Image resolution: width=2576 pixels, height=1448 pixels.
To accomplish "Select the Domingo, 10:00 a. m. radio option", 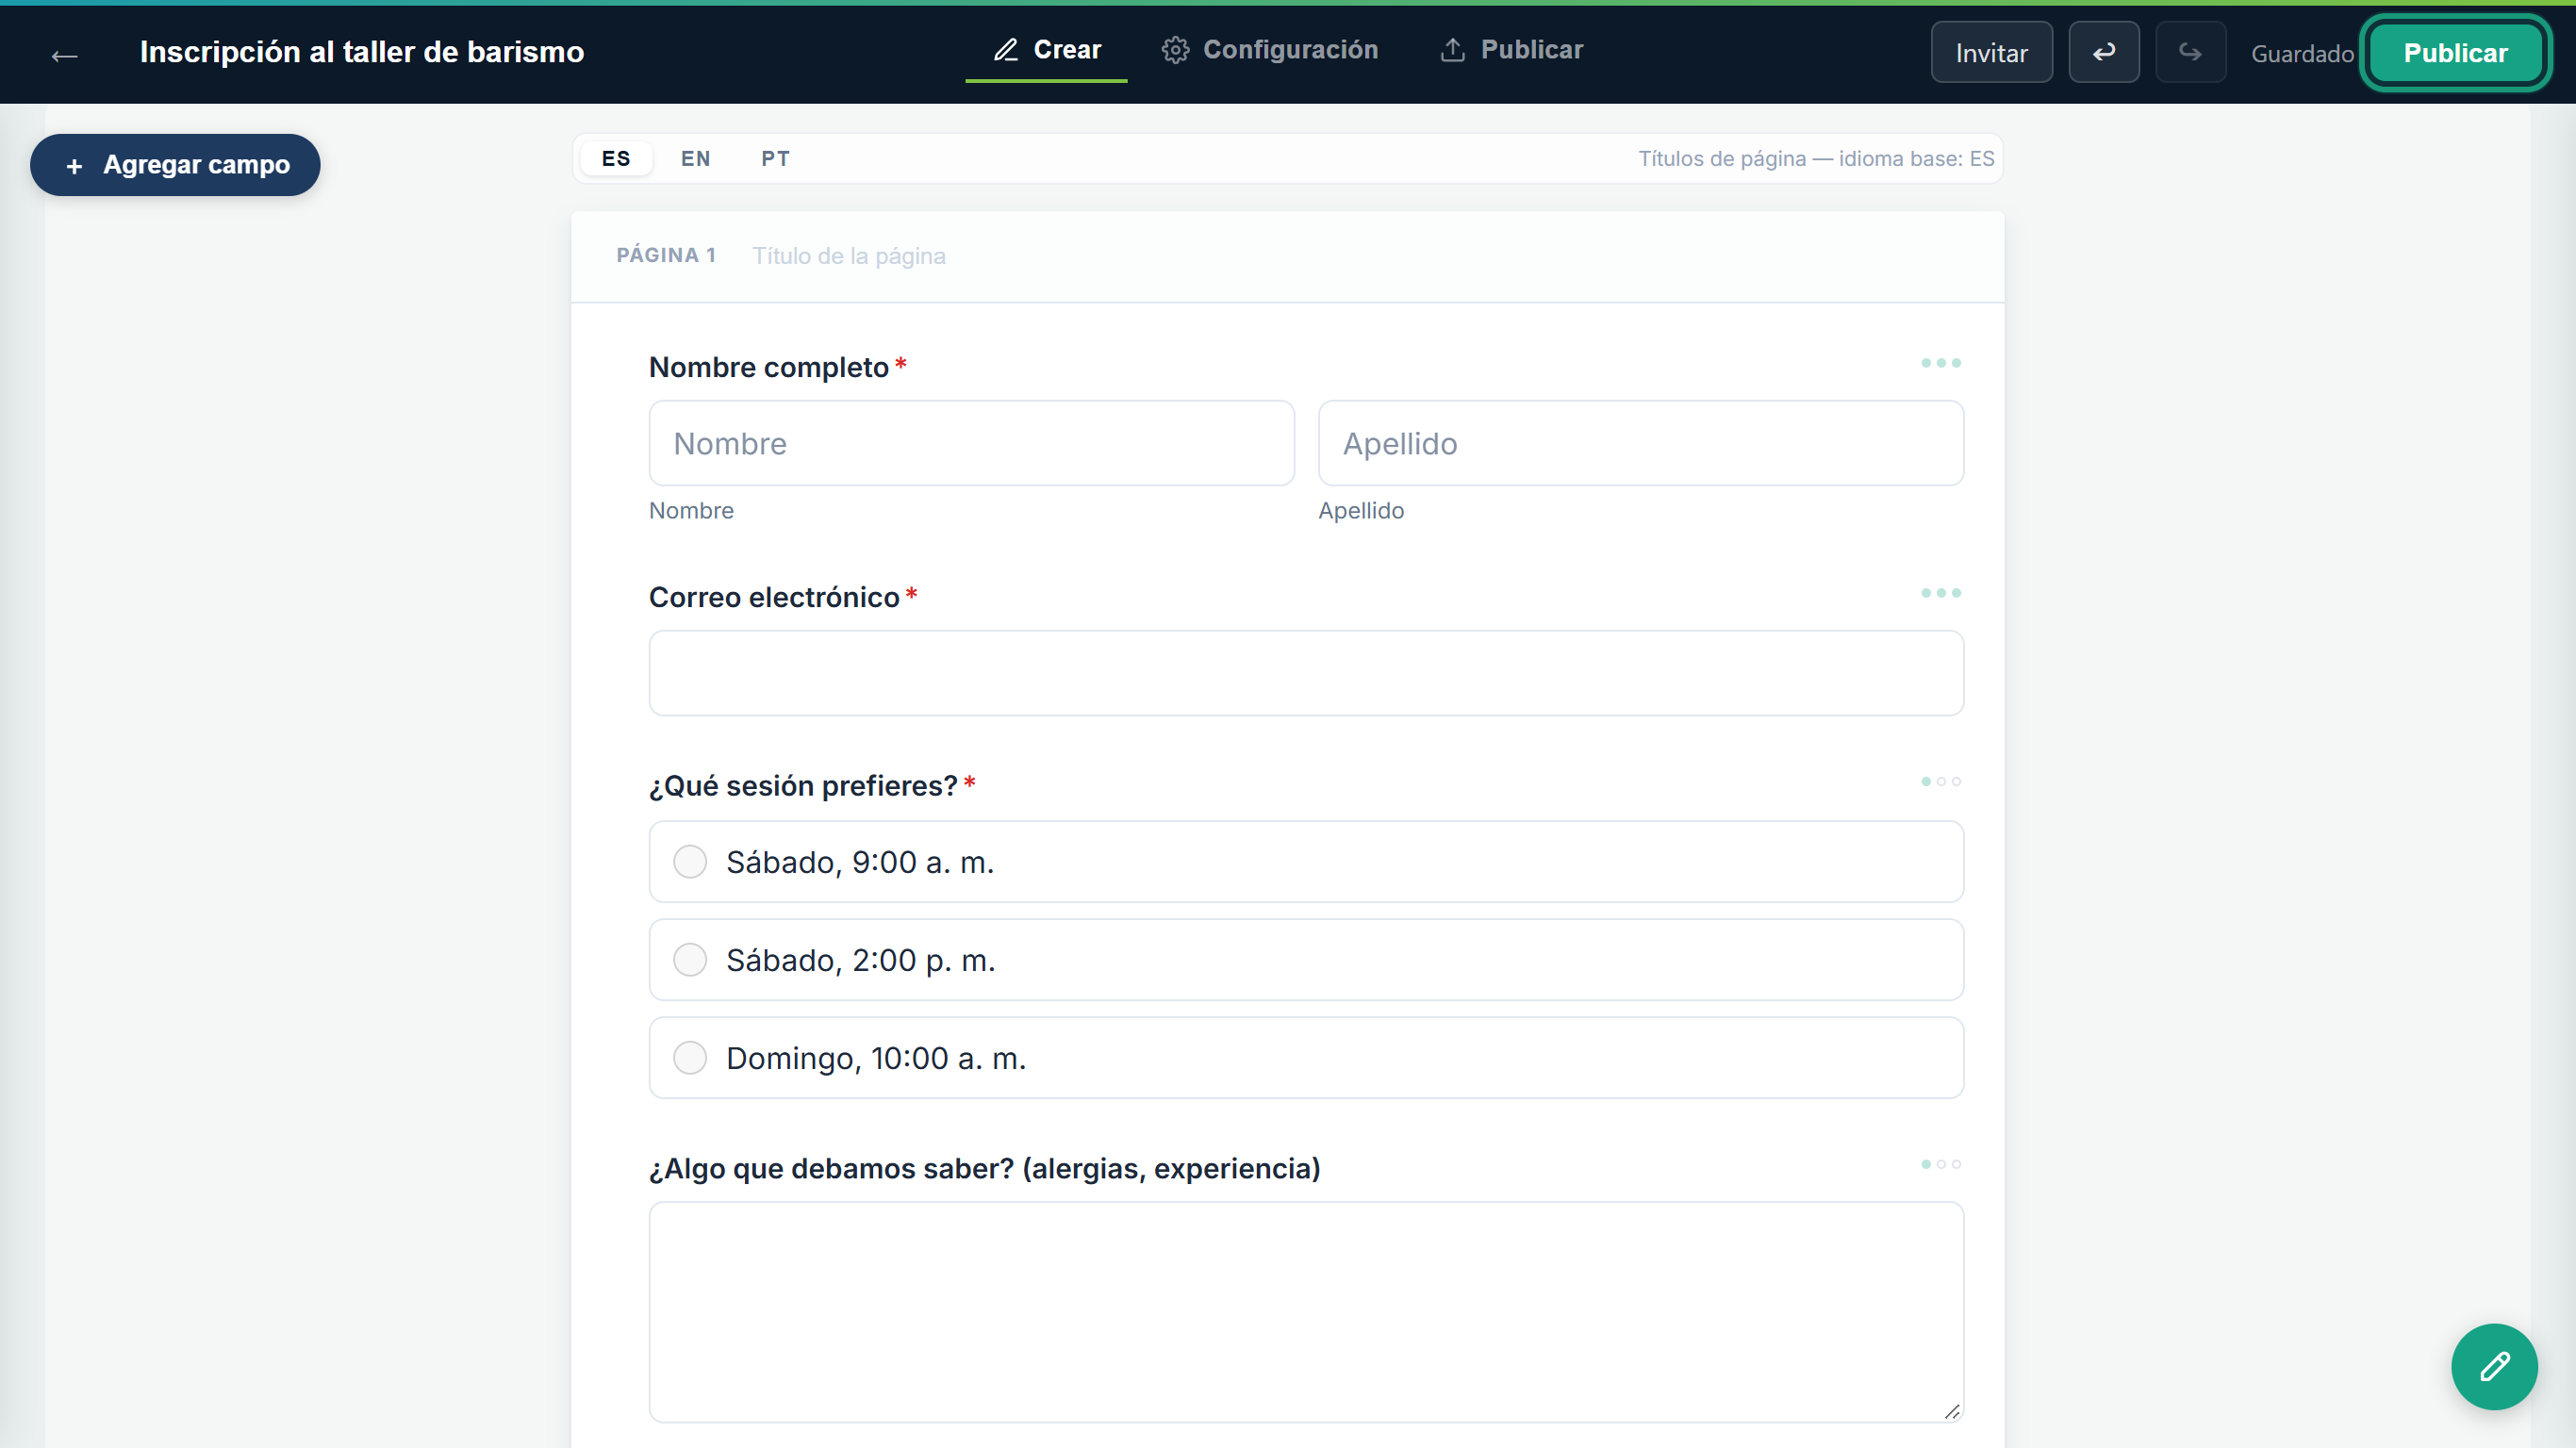I will point(1306,1057).
